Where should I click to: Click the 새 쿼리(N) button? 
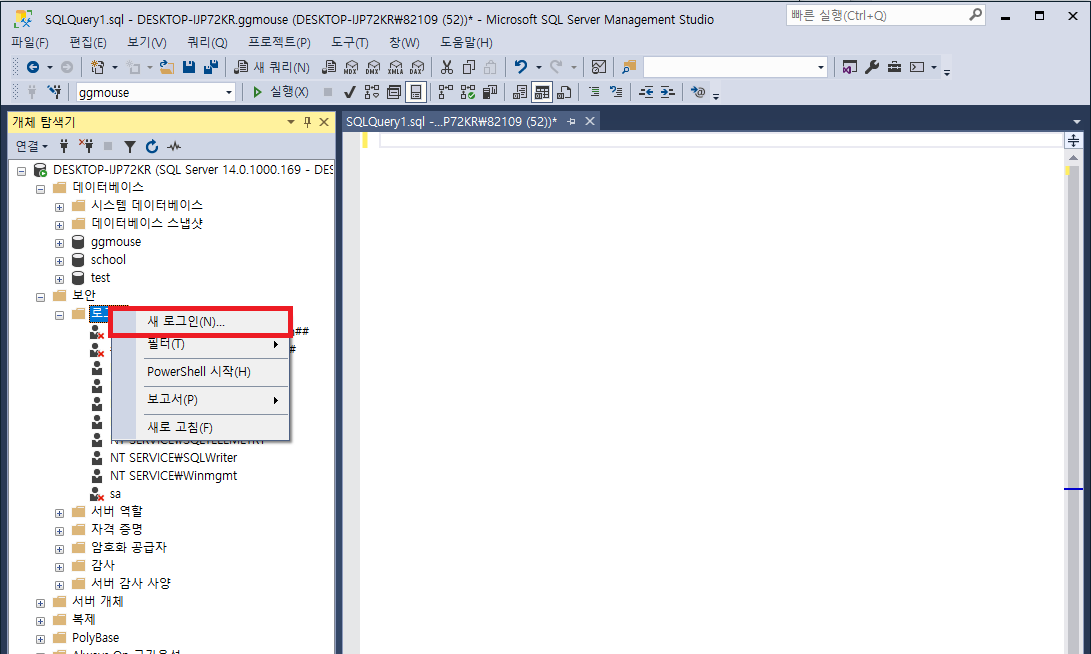click(x=272, y=67)
